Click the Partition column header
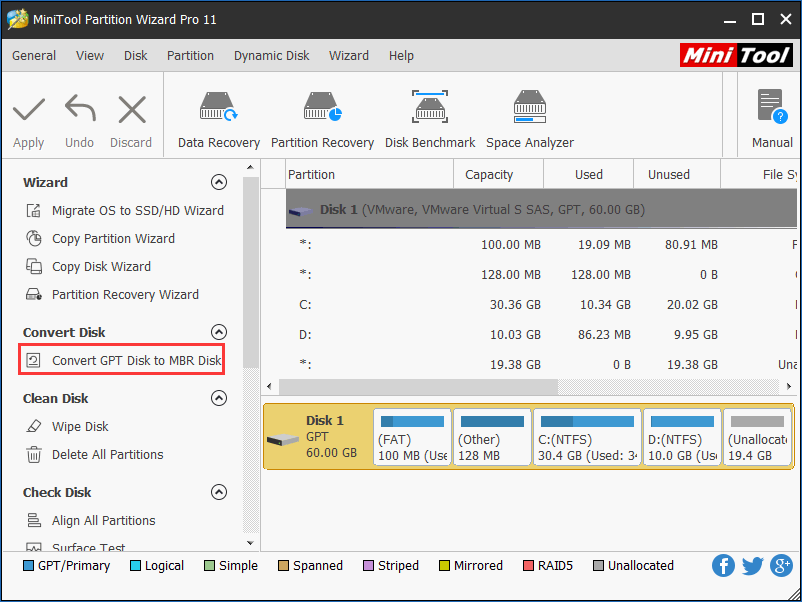This screenshot has height=602, width=802. click(x=369, y=174)
